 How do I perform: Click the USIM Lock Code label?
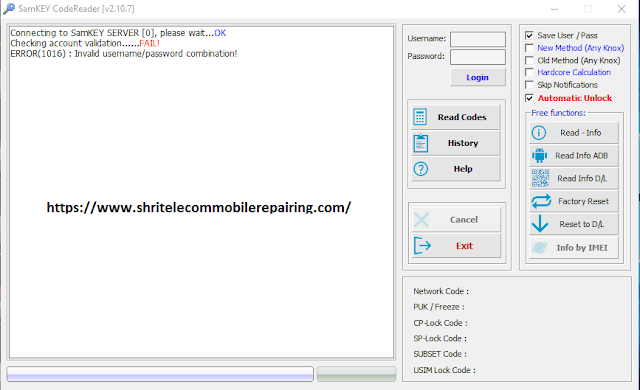click(x=444, y=370)
